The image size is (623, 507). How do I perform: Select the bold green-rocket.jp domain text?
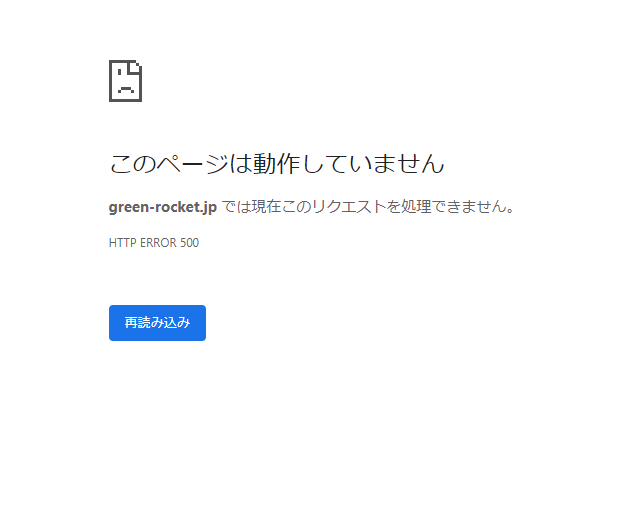(x=163, y=207)
